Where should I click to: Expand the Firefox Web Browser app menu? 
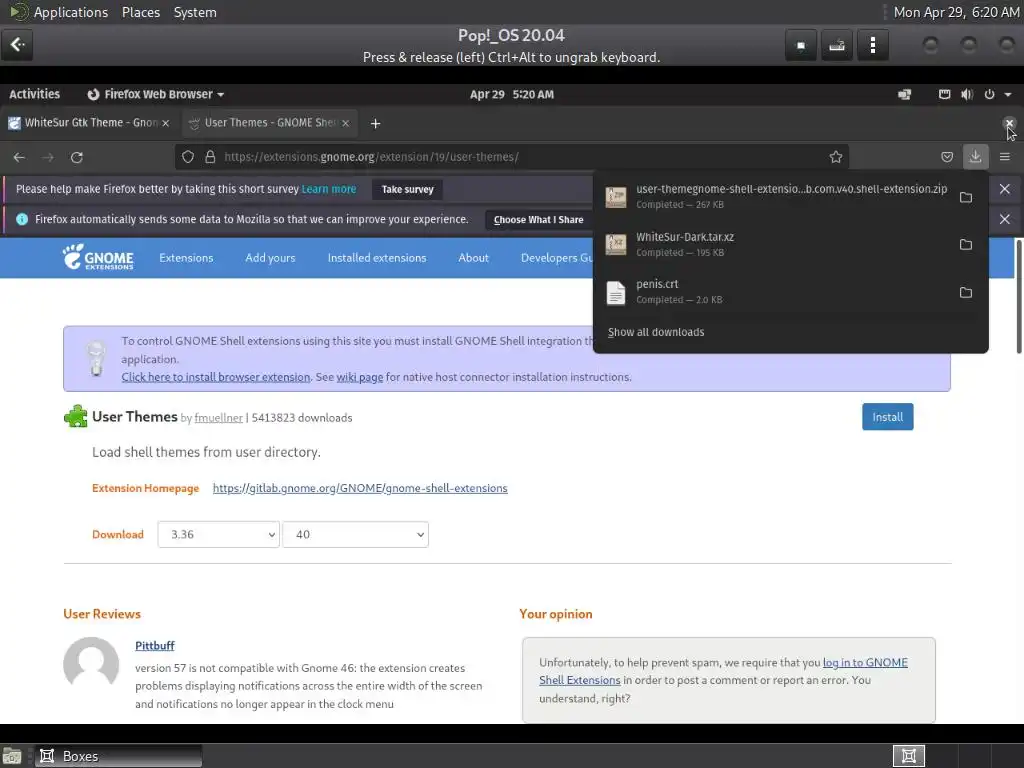click(155, 95)
